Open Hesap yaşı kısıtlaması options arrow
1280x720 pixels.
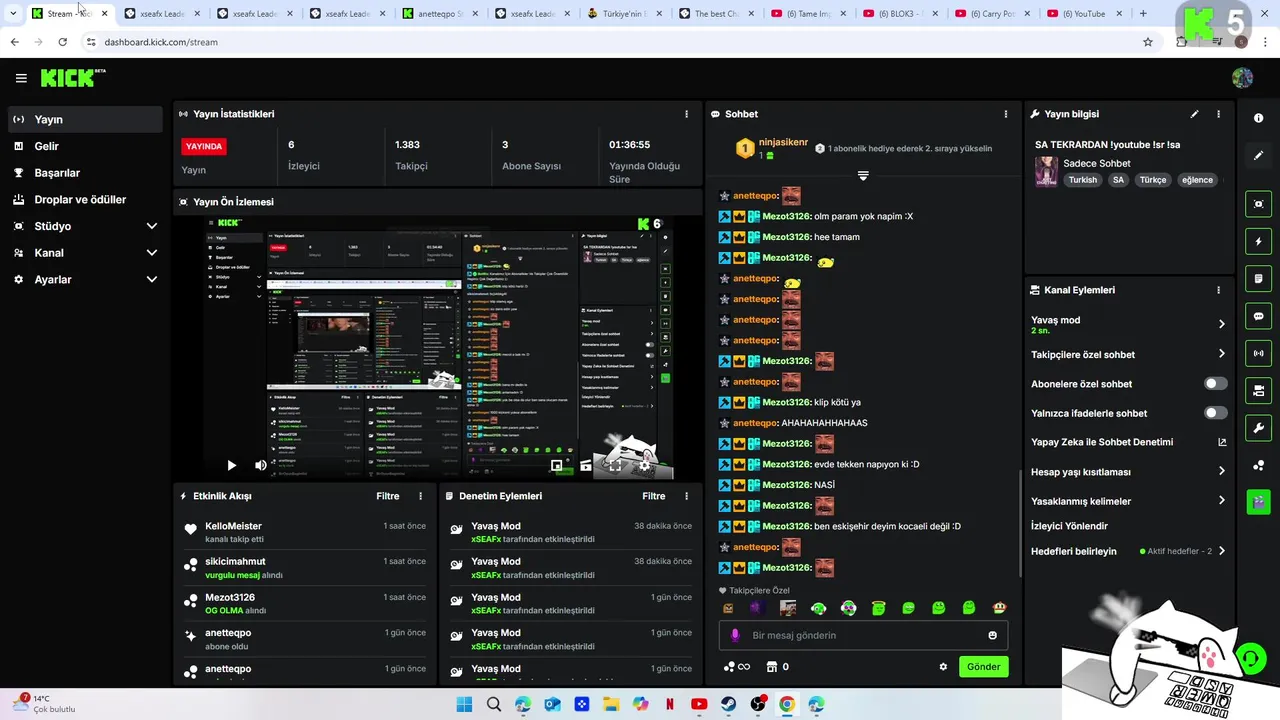point(1221,471)
